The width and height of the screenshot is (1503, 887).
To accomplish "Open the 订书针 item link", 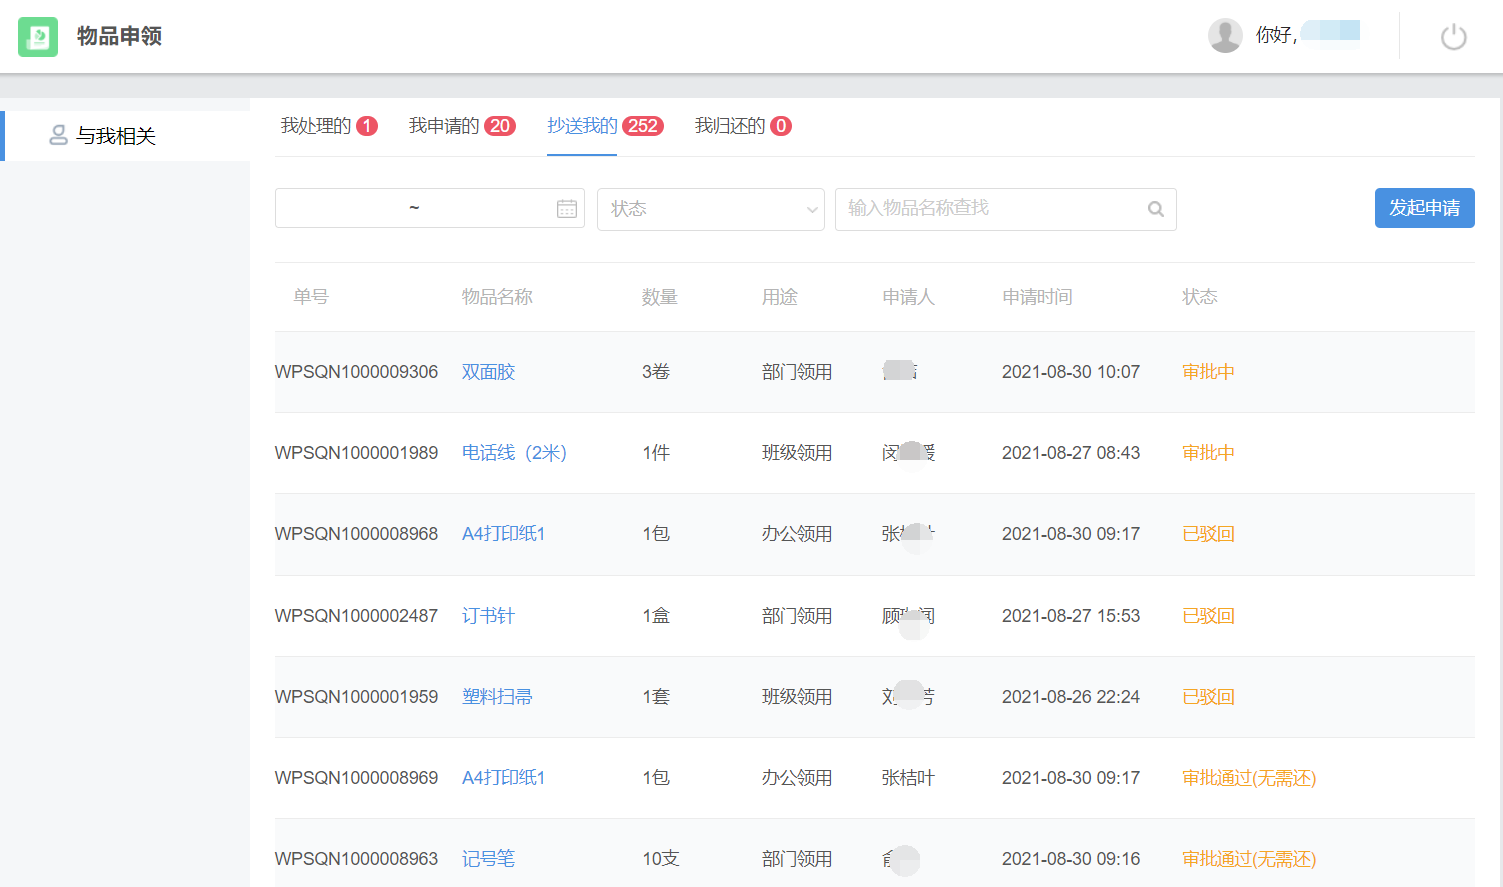I will tap(488, 616).
